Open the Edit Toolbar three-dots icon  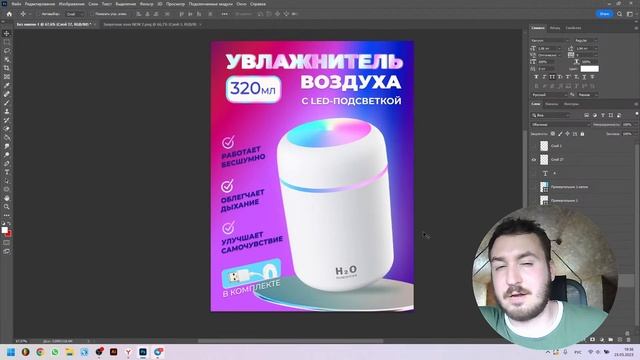coord(7,215)
